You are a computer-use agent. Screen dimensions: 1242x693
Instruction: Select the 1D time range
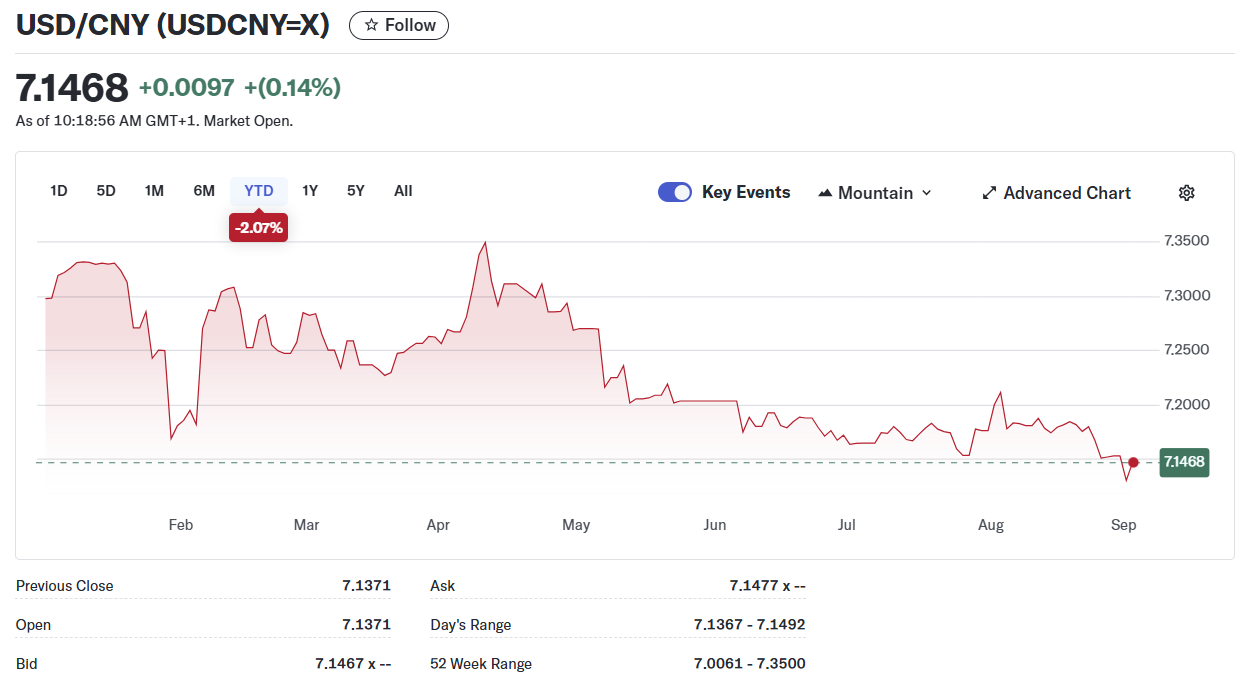point(59,191)
